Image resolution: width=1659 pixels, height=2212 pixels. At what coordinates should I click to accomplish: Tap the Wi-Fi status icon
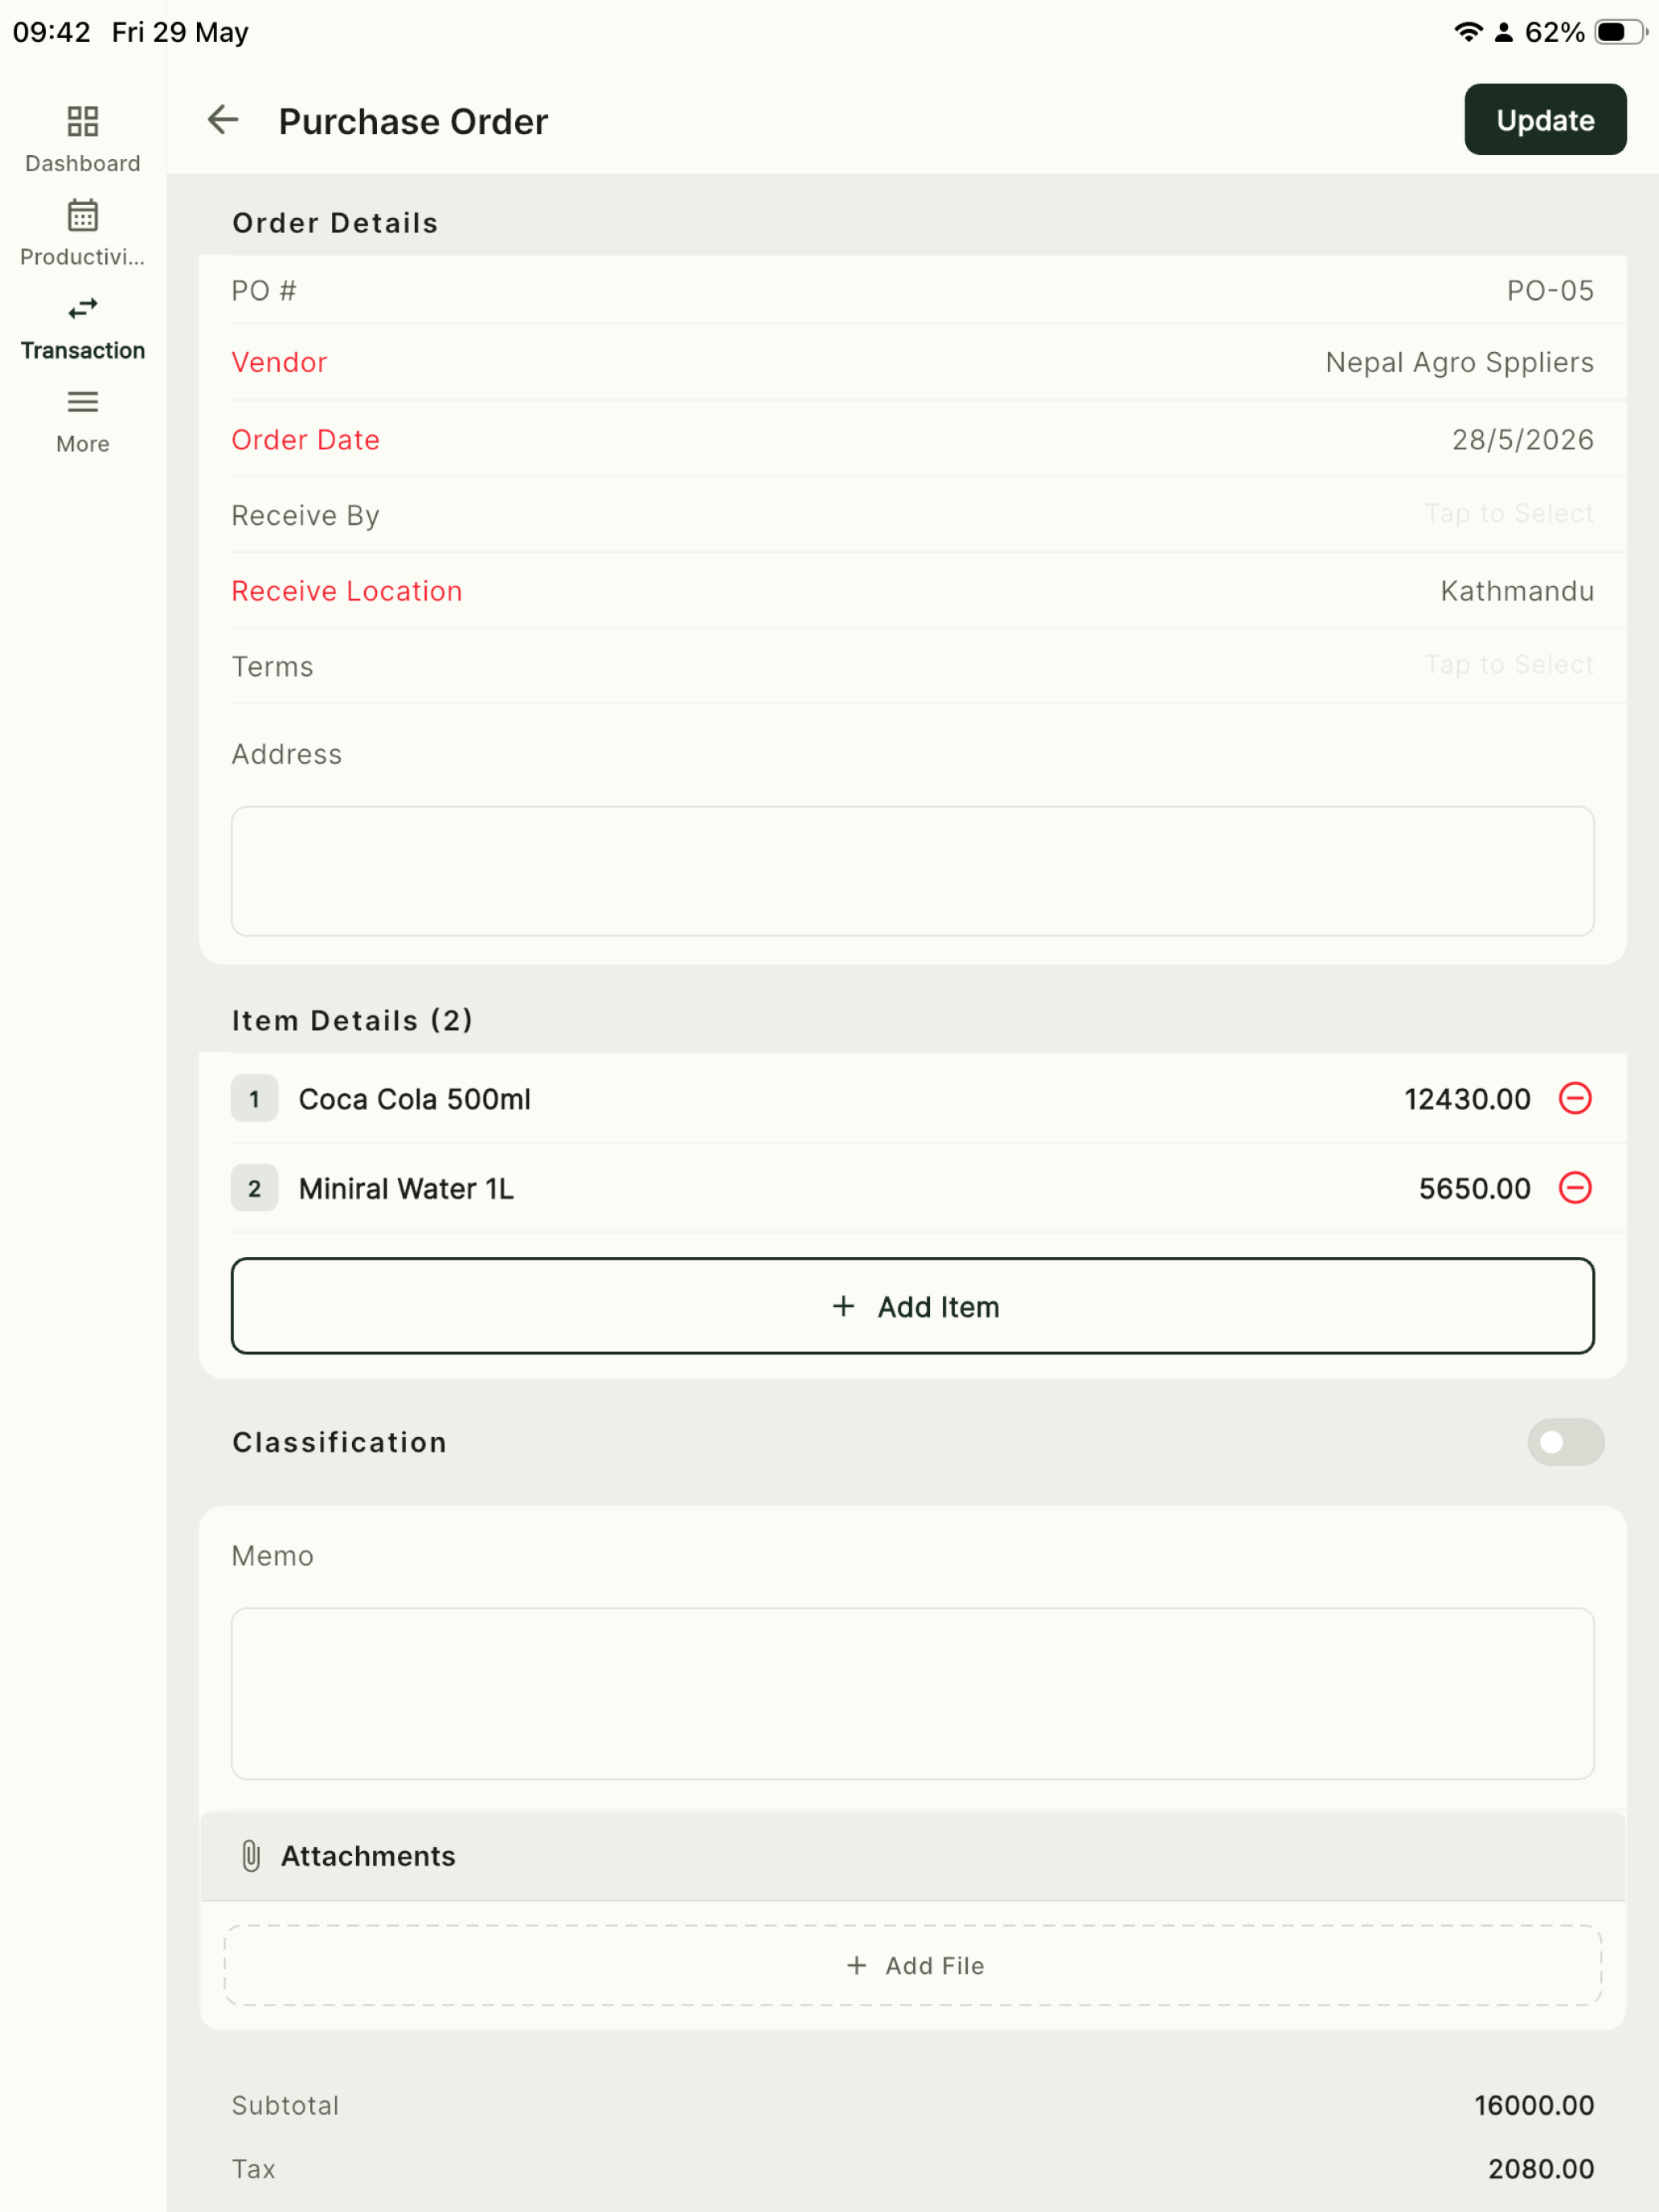click(x=1467, y=32)
